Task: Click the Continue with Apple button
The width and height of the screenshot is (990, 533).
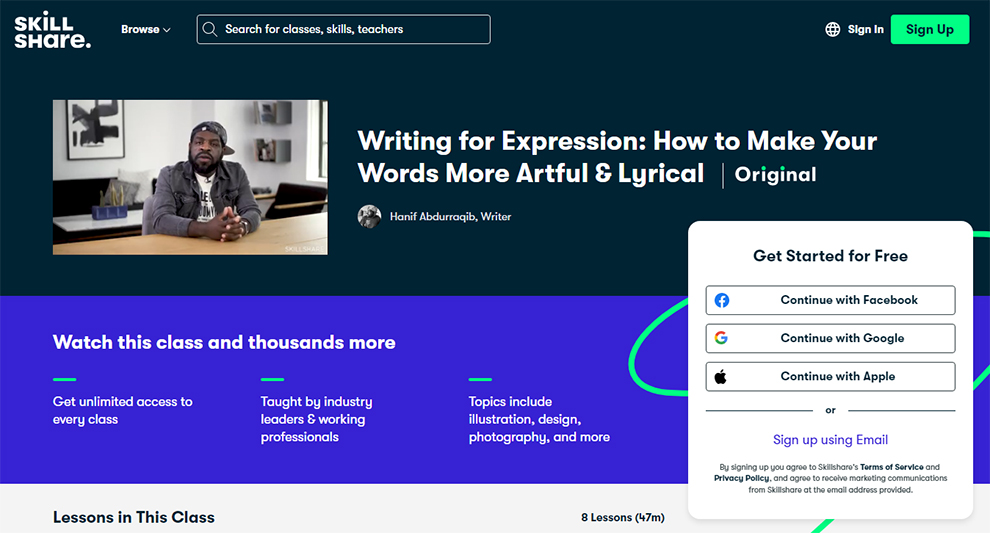Action: point(830,376)
